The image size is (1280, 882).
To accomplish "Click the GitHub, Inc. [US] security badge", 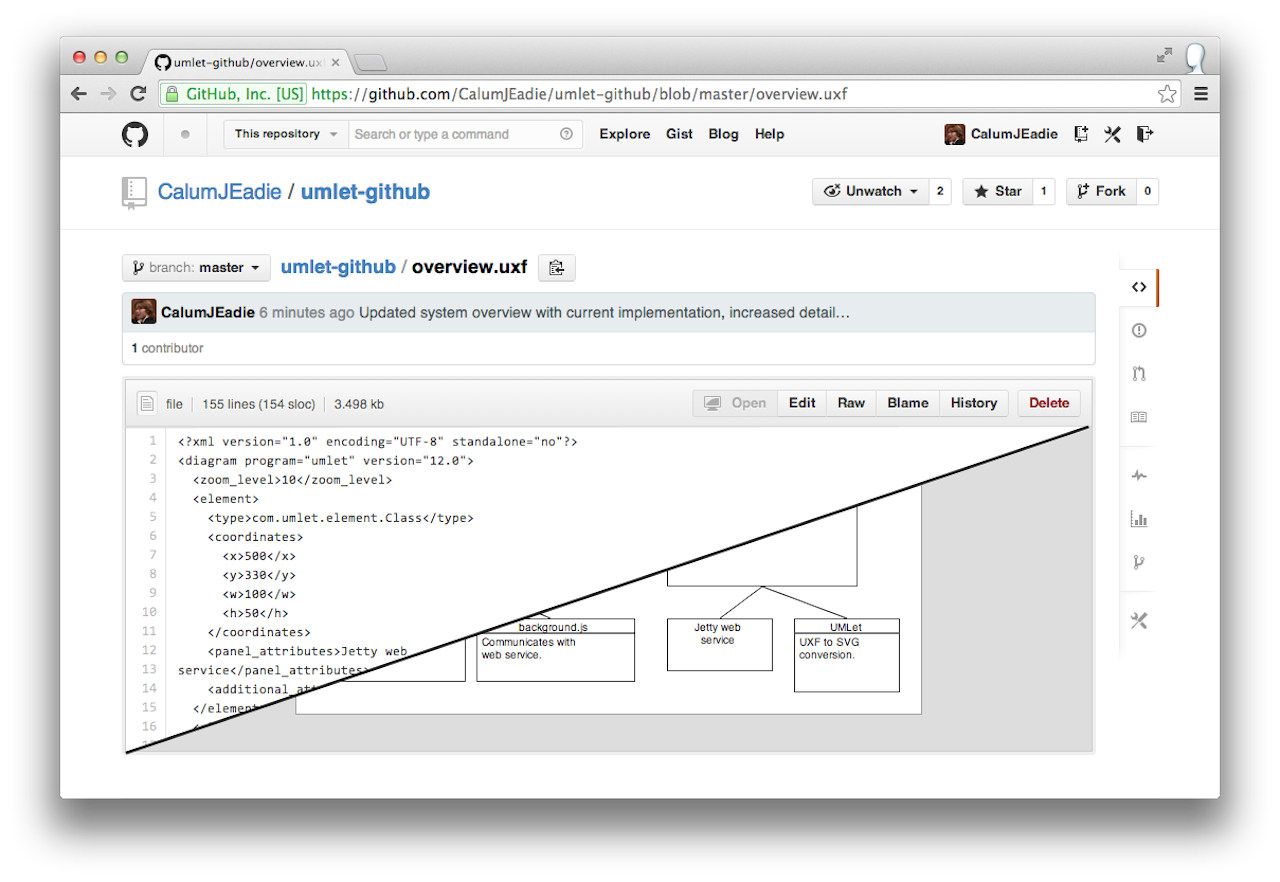I will click(x=234, y=94).
